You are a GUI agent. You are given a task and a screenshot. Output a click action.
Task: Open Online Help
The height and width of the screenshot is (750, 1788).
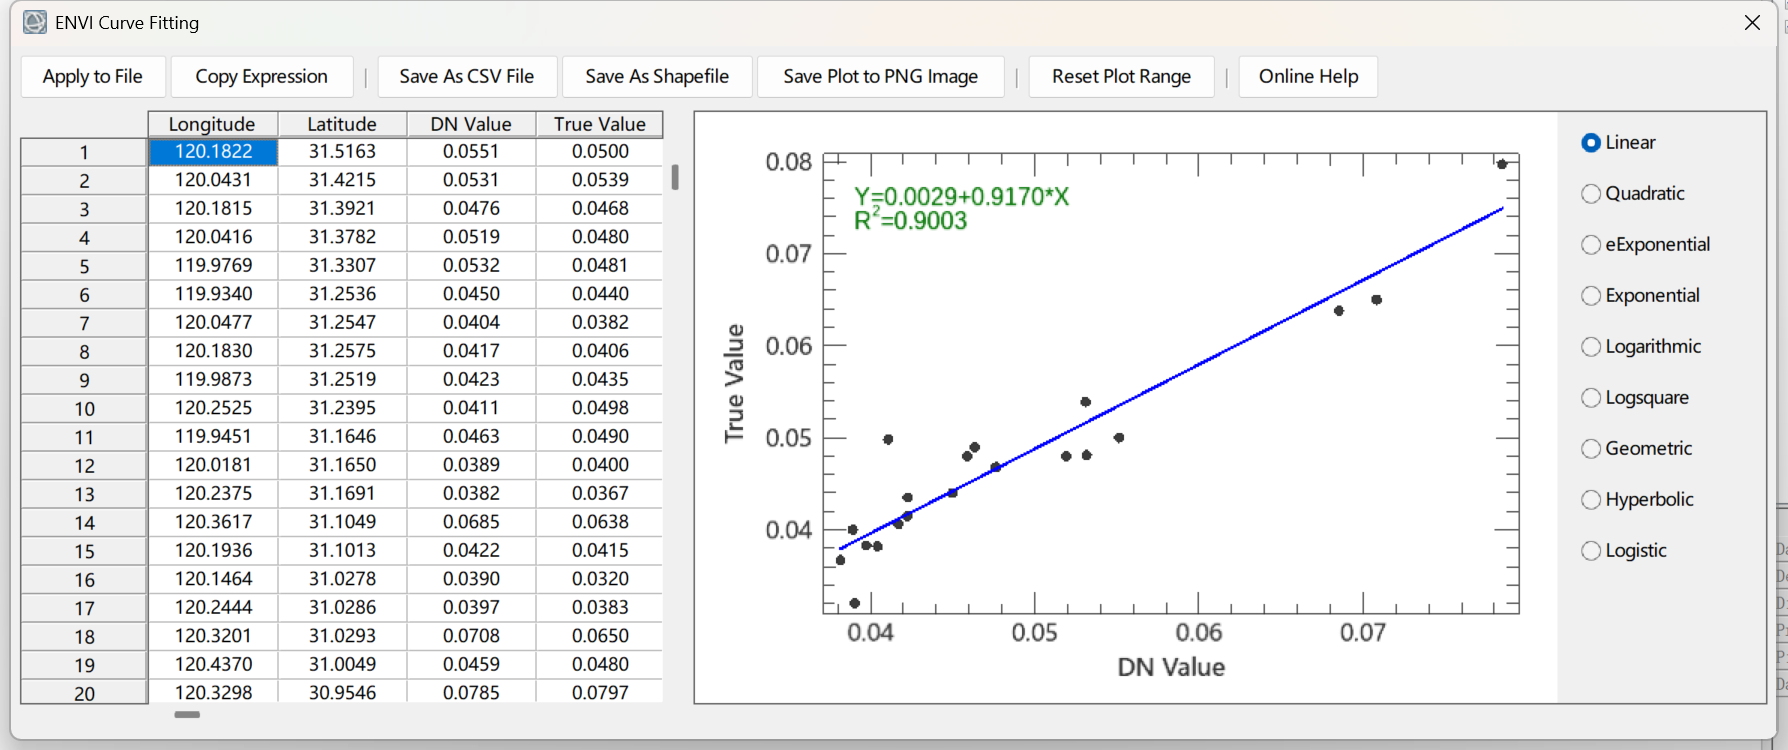click(x=1308, y=76)
